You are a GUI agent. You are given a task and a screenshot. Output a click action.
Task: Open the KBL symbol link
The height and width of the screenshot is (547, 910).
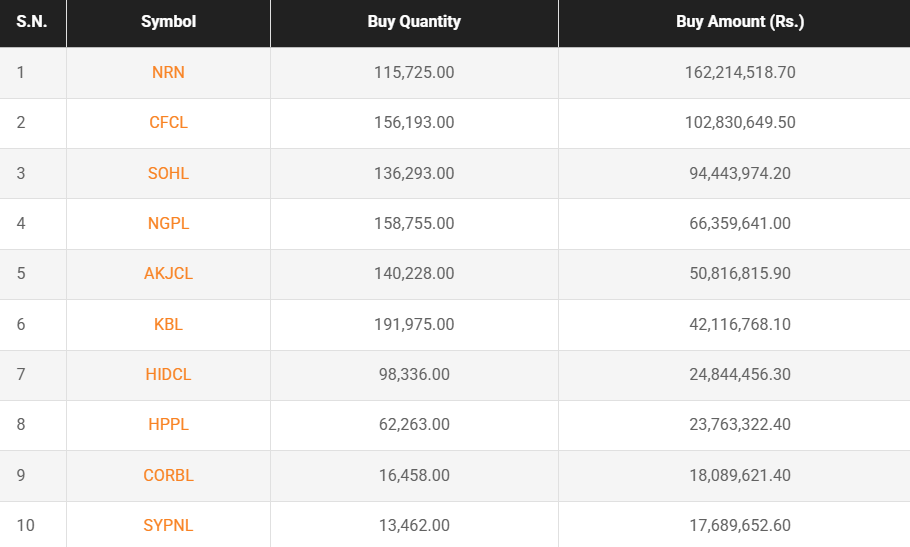(x=168, y=324)
